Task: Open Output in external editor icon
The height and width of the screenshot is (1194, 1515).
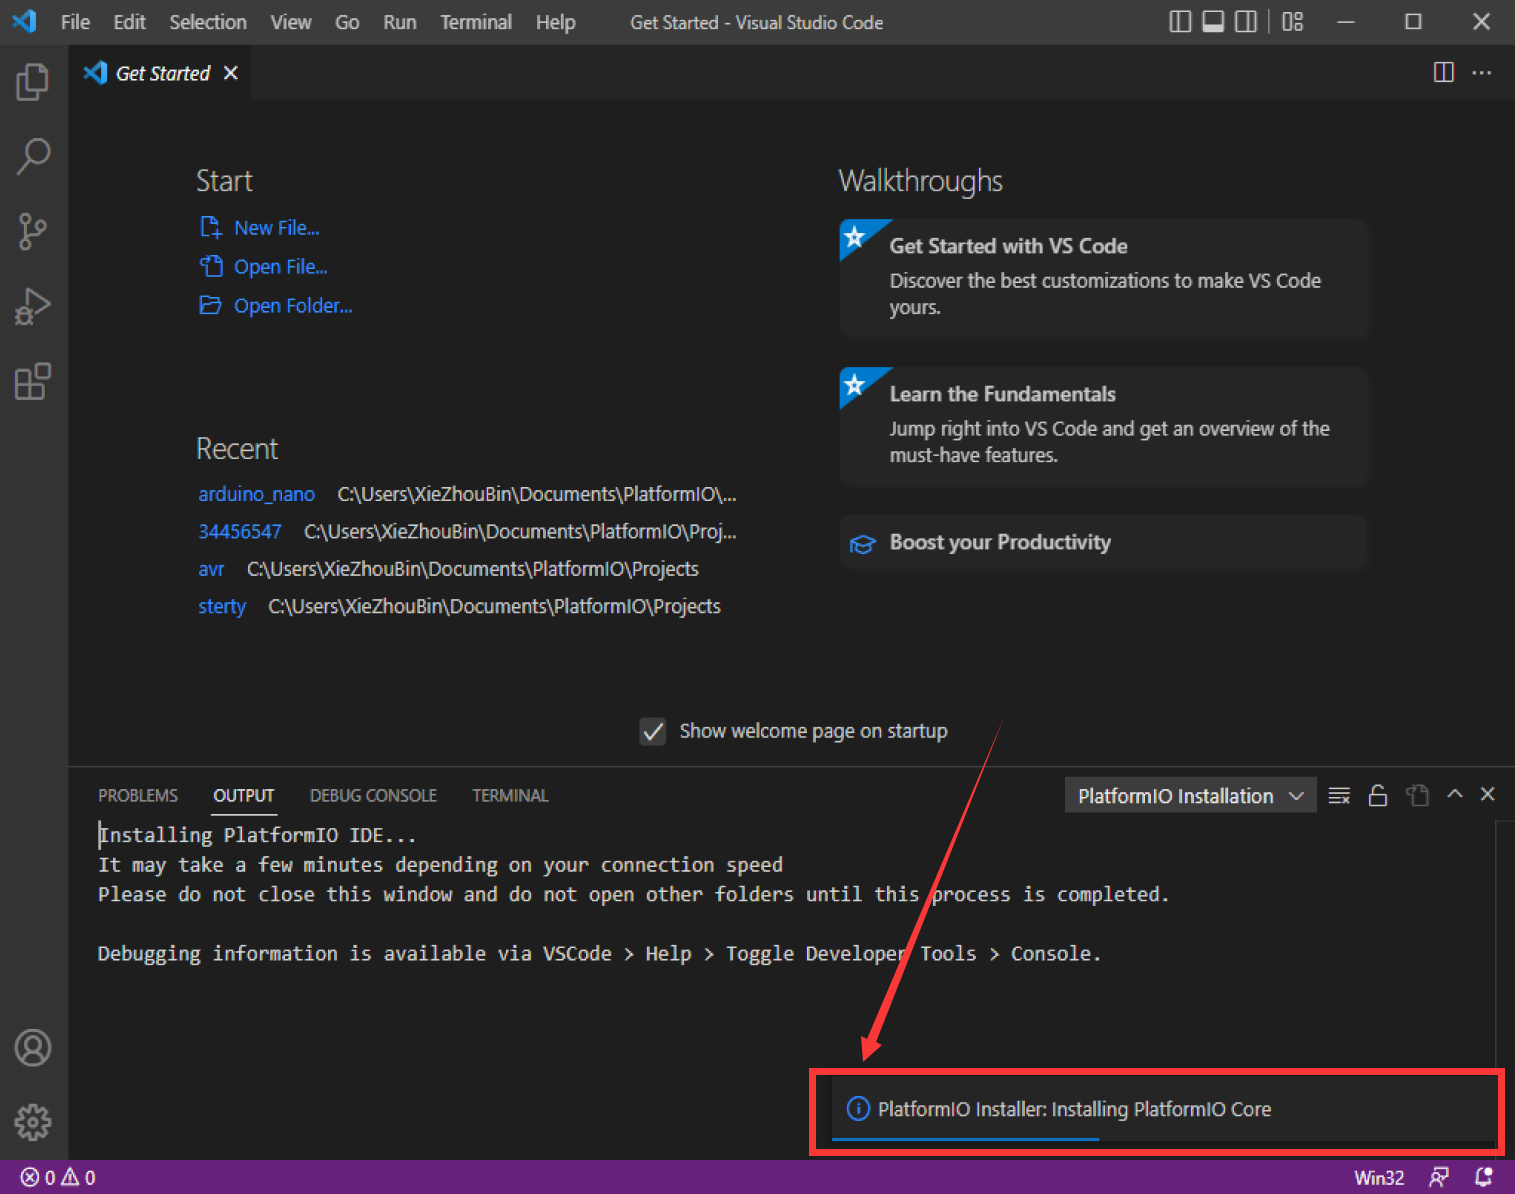Action: [1417, 795]
